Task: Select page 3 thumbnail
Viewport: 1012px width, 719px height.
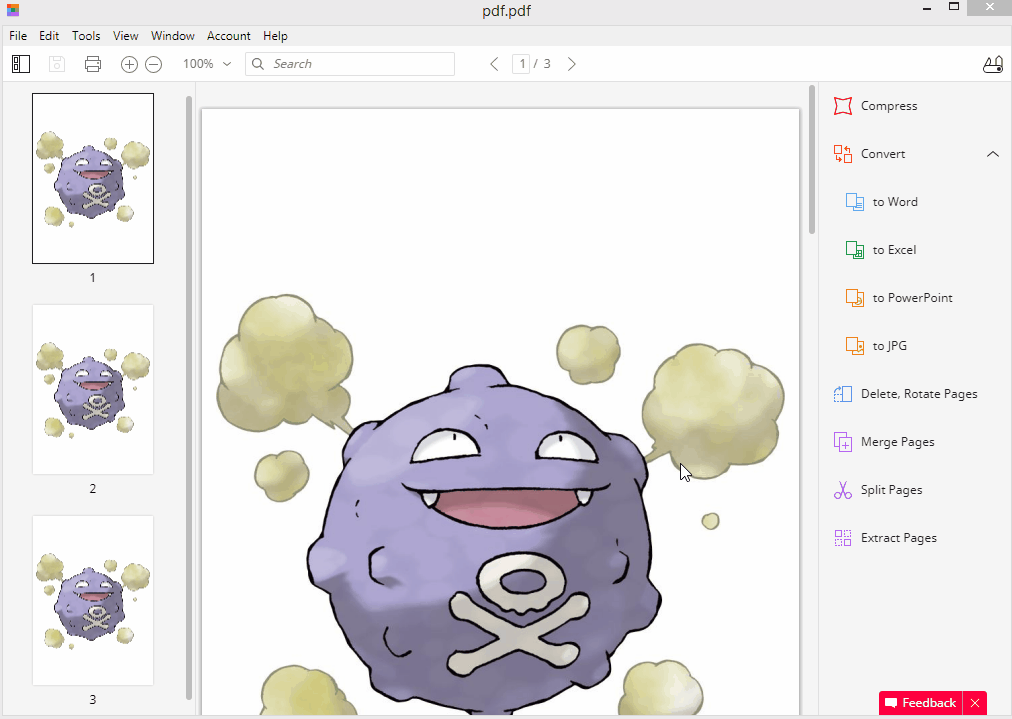Action: [93, 600]
